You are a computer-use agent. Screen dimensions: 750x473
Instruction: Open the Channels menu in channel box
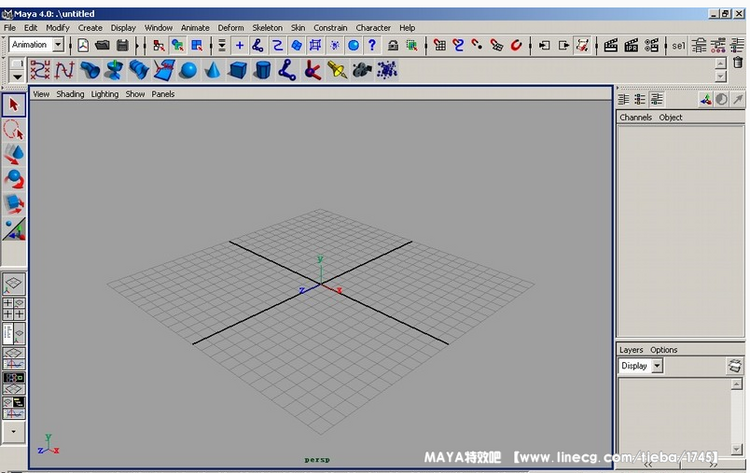pyautogui.click(x=635, y=117)
